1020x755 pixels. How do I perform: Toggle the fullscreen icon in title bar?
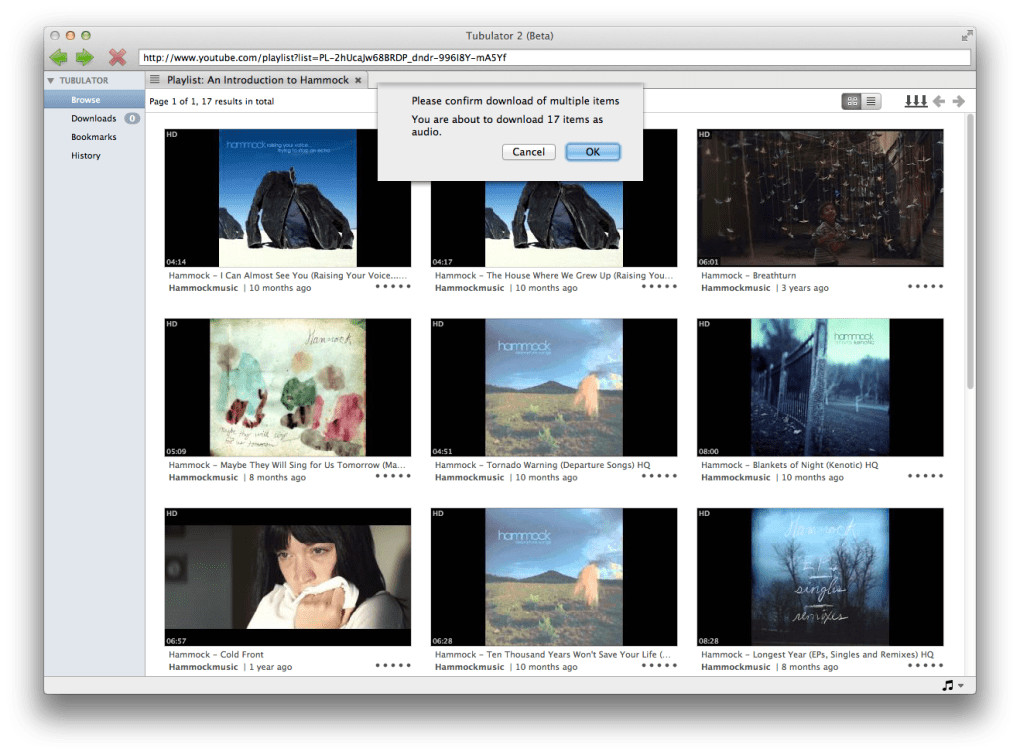pos(967,36)
